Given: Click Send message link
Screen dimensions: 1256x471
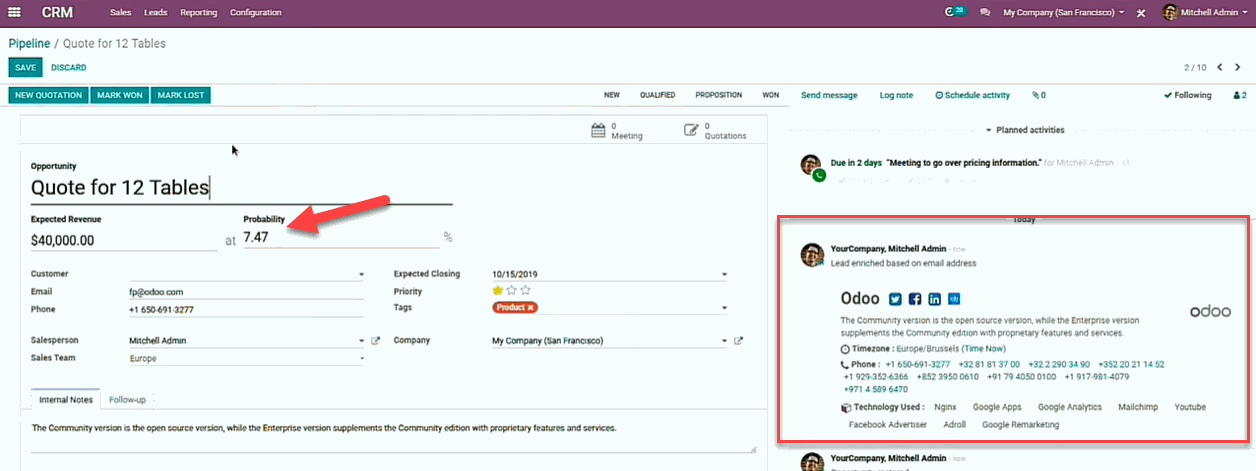Looking at the screenshot, I should [829, 96].
